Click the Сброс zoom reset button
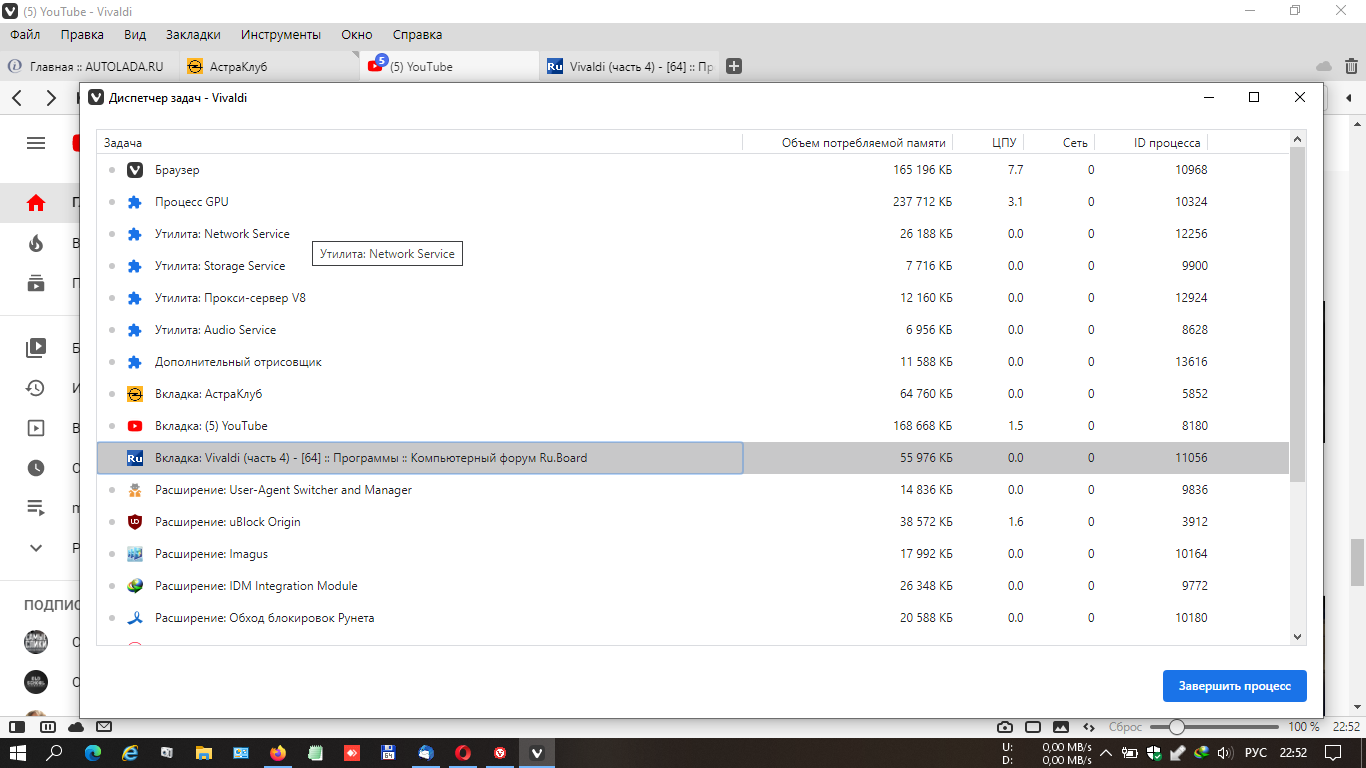 [x=1125, y=727]
